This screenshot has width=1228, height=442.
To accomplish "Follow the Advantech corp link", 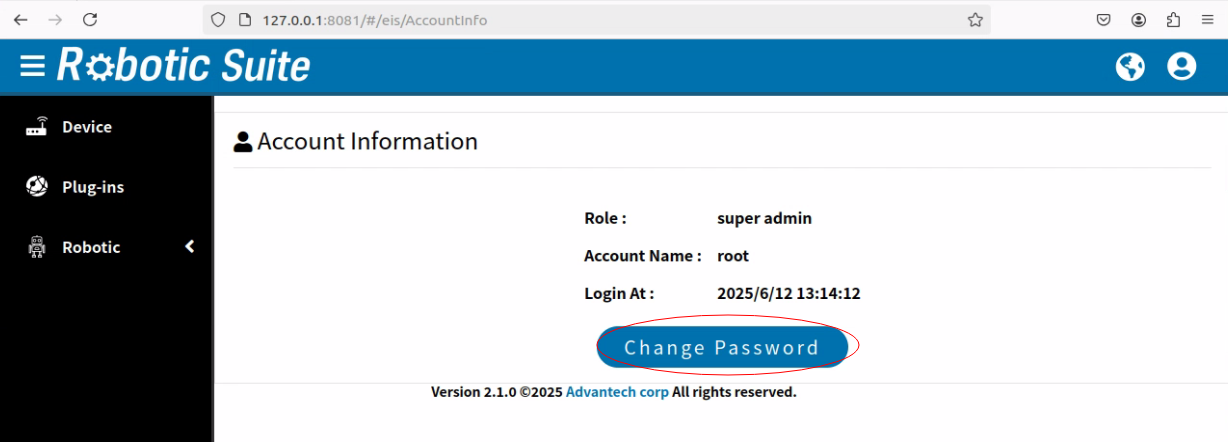I will [x=617, y=392].
